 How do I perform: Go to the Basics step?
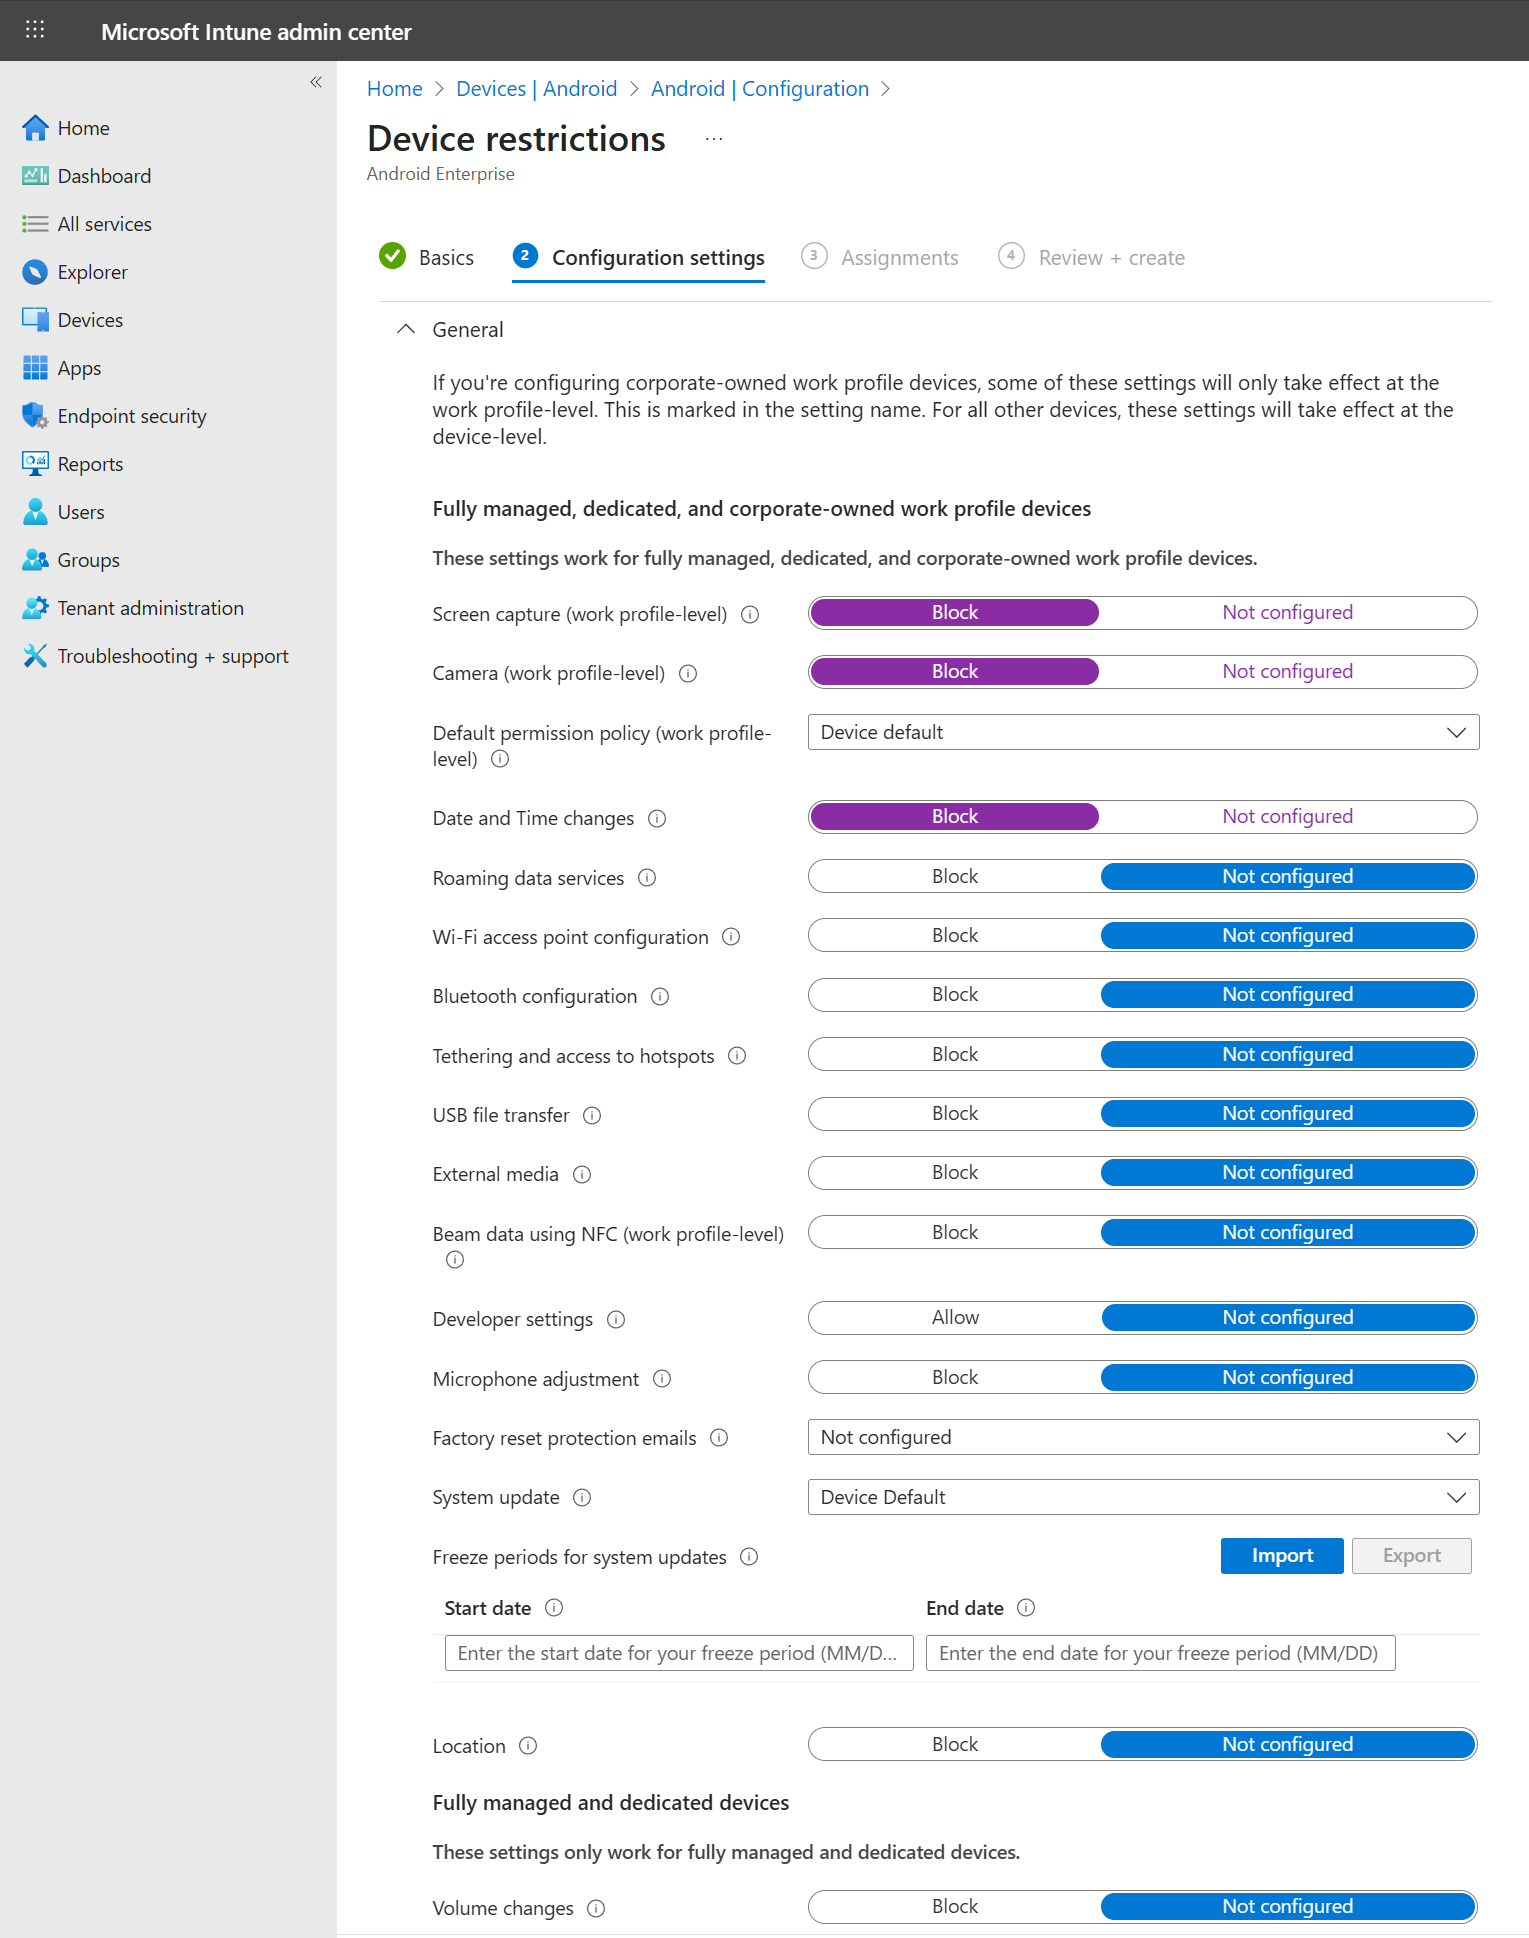[427, 258]
